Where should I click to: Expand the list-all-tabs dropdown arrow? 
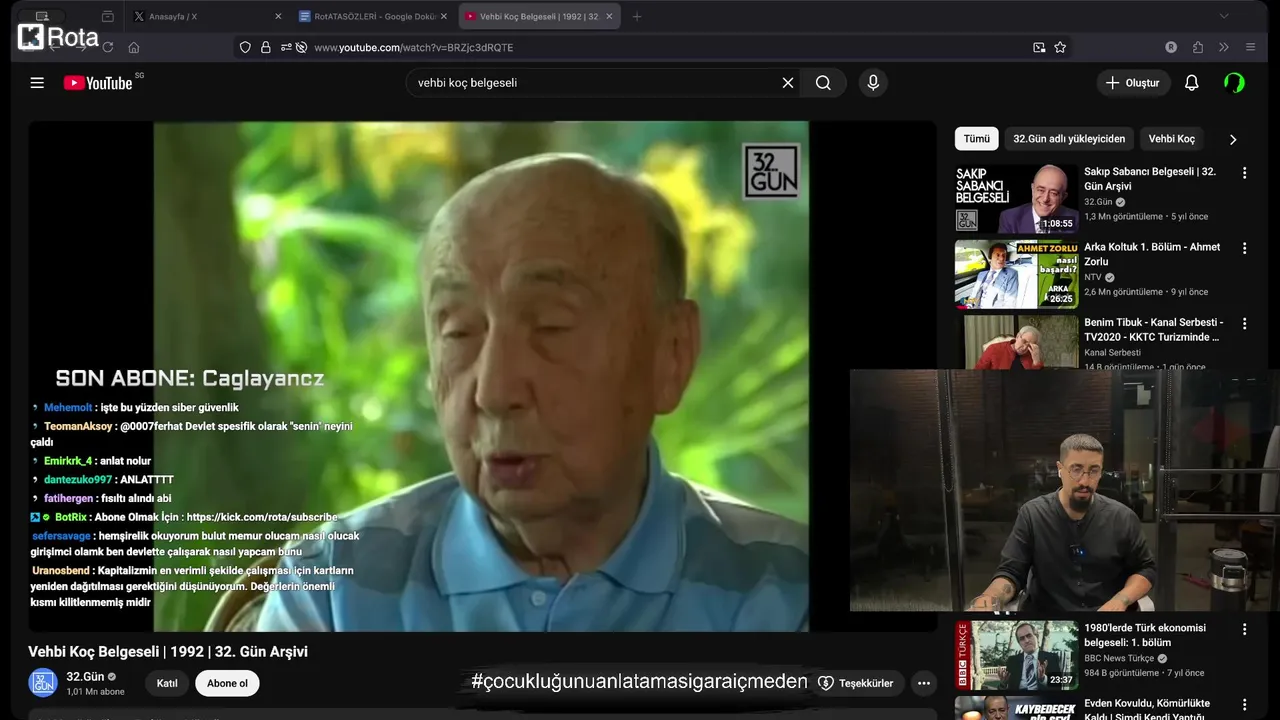1223,16
